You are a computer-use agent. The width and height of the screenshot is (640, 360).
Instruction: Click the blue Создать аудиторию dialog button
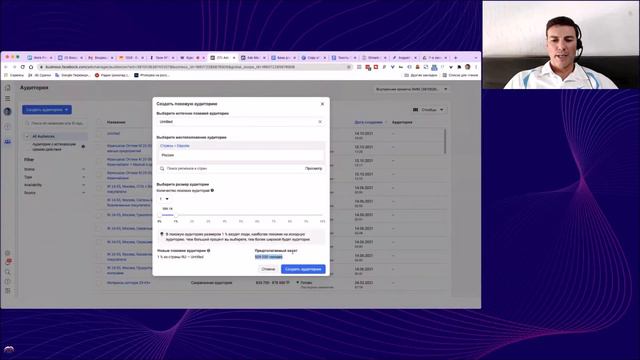pyautogui.click(x=303, y=269)
